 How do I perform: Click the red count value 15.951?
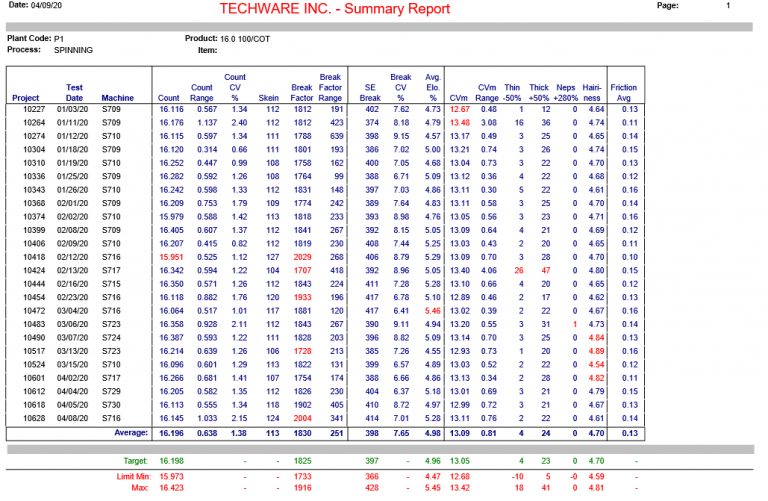click(x=171, y=257)
